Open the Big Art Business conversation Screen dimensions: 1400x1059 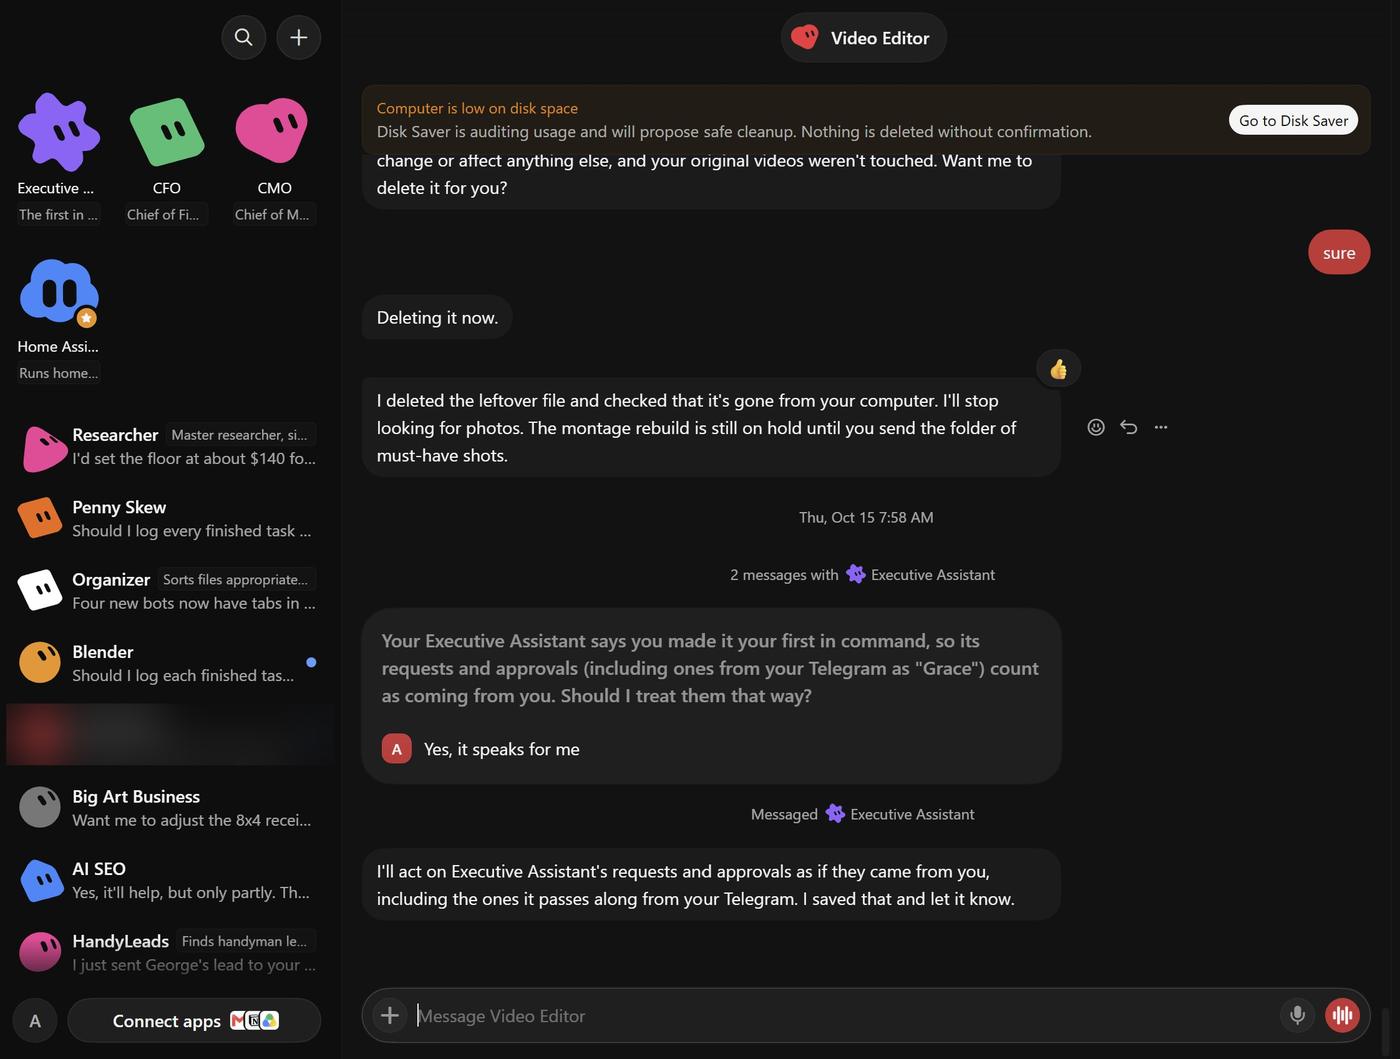pyautogui.click(x=170, y=808)
